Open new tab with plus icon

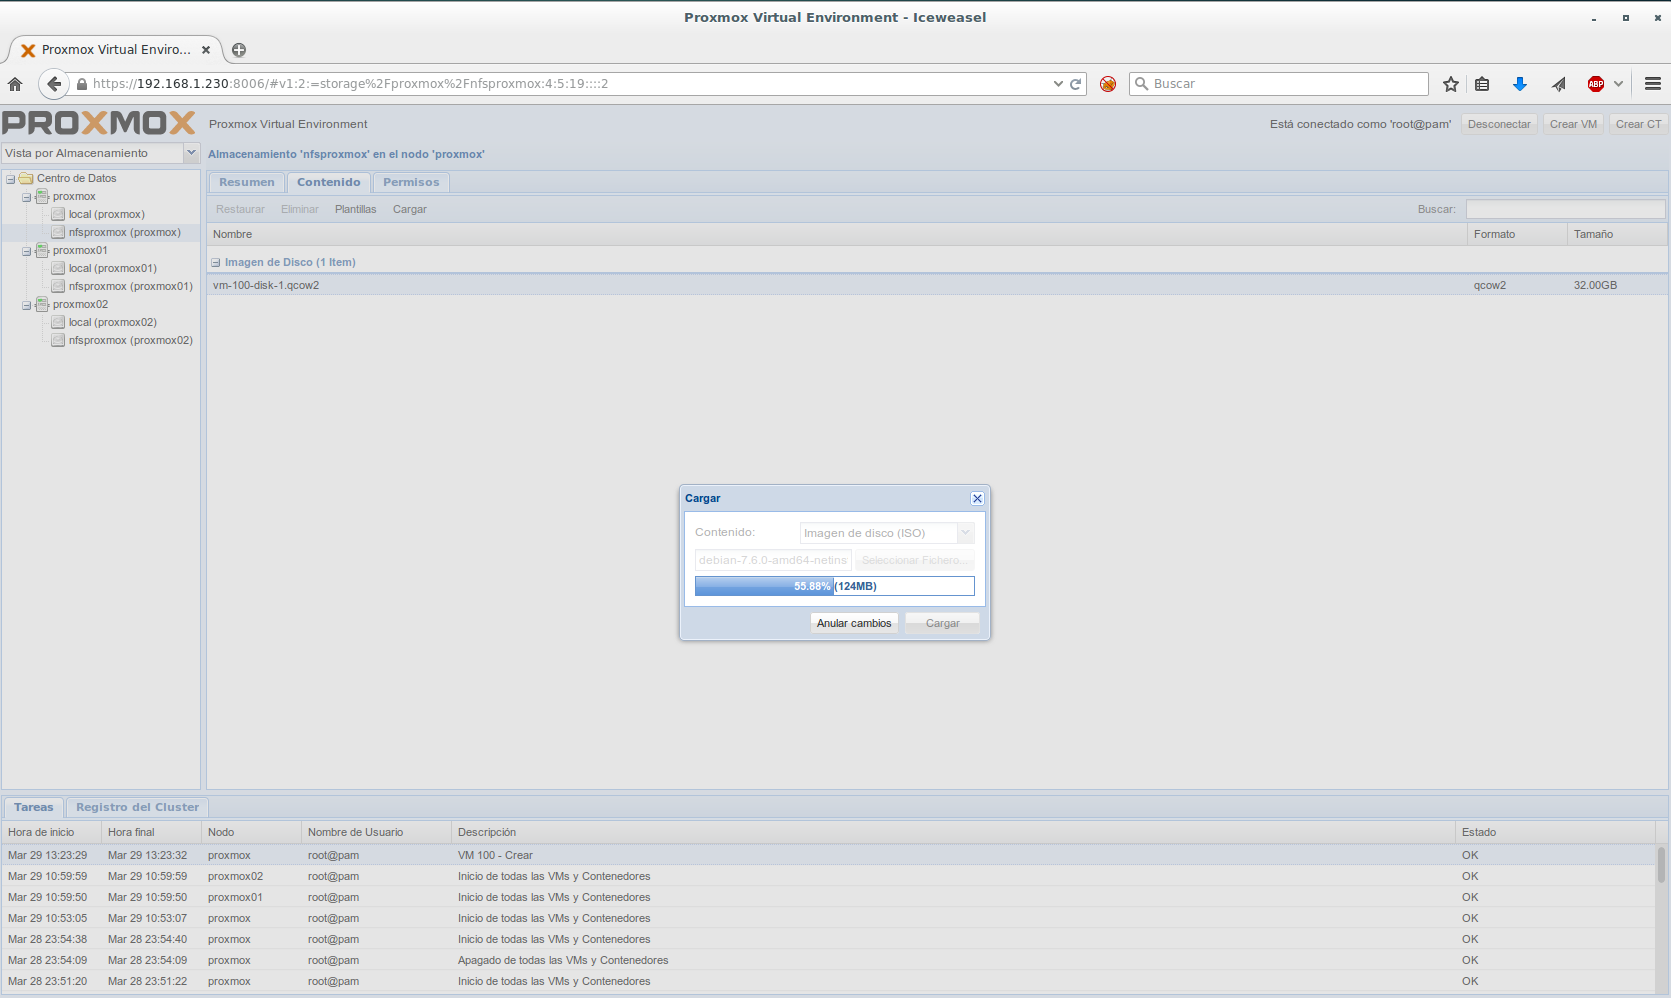click(x=239, y=50)
